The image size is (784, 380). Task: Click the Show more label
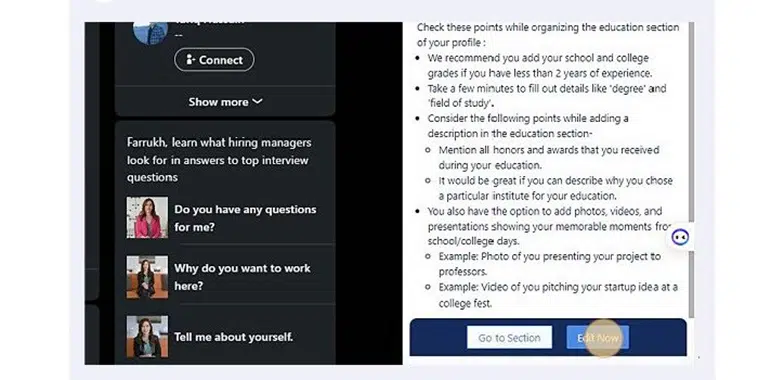(x=218, y=102)
